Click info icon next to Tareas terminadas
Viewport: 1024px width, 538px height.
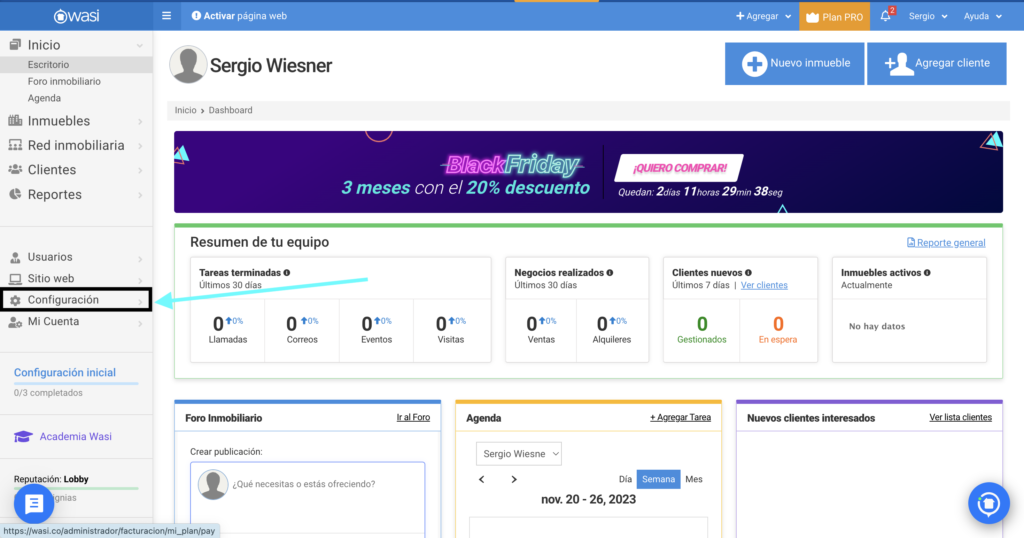pos(287,273)
